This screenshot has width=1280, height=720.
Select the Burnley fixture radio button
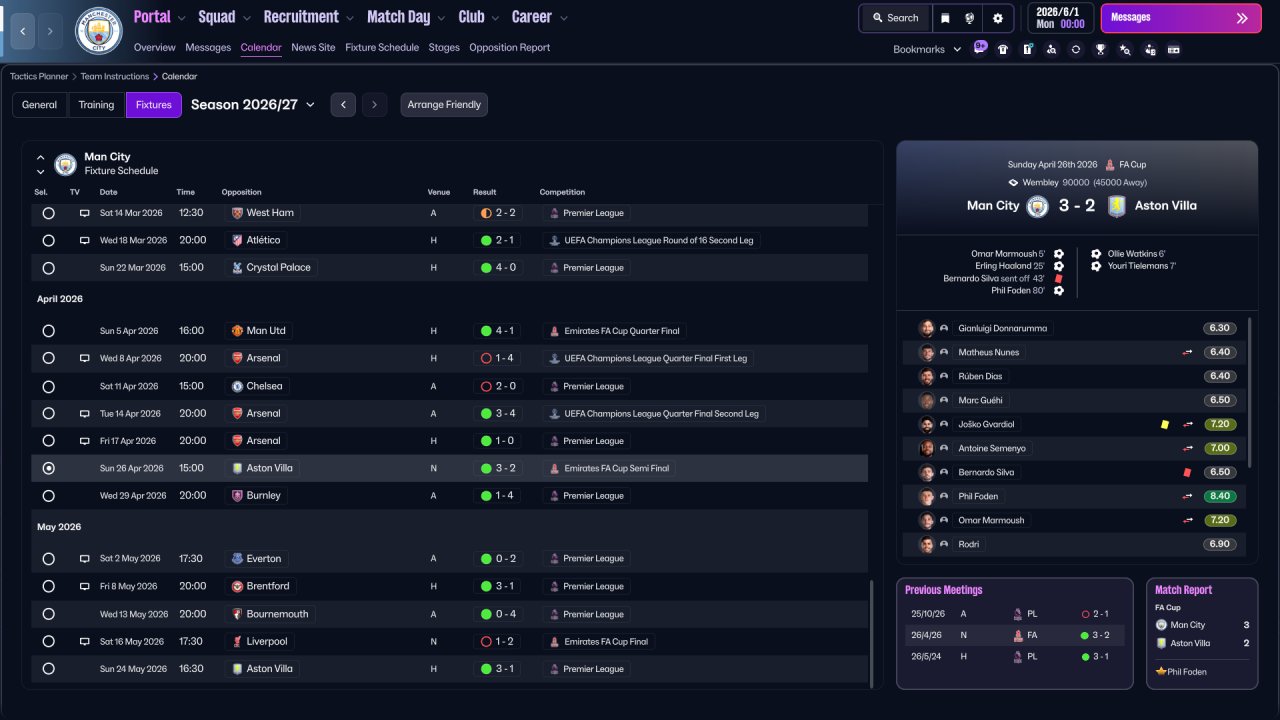tap(48, 496)
